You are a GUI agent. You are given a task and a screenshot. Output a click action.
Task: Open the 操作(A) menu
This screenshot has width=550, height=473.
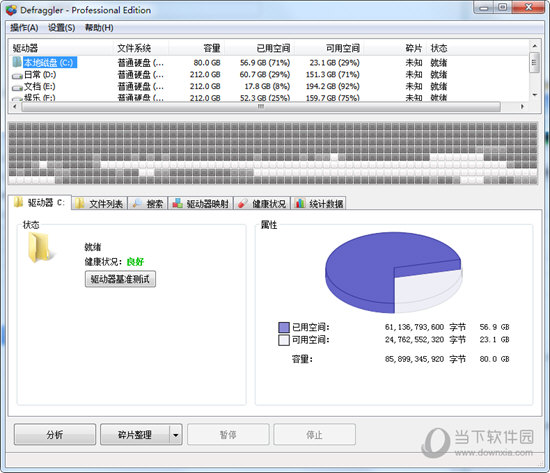[24, 28]
